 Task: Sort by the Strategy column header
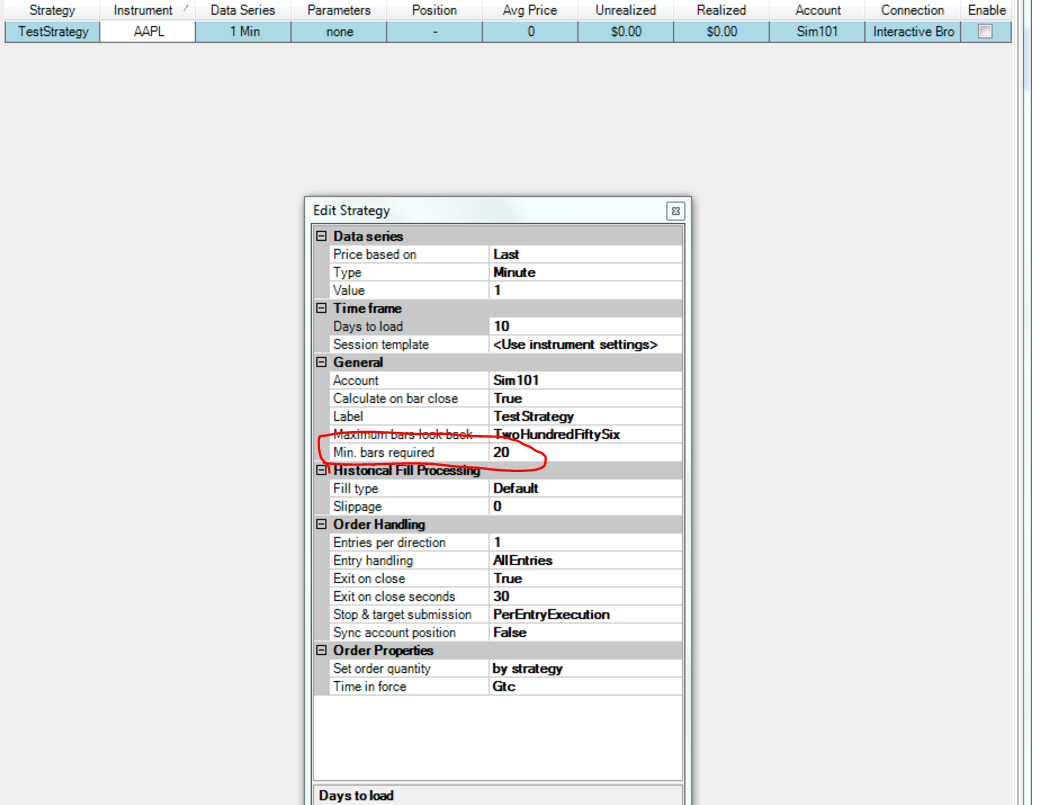[52, 10]
